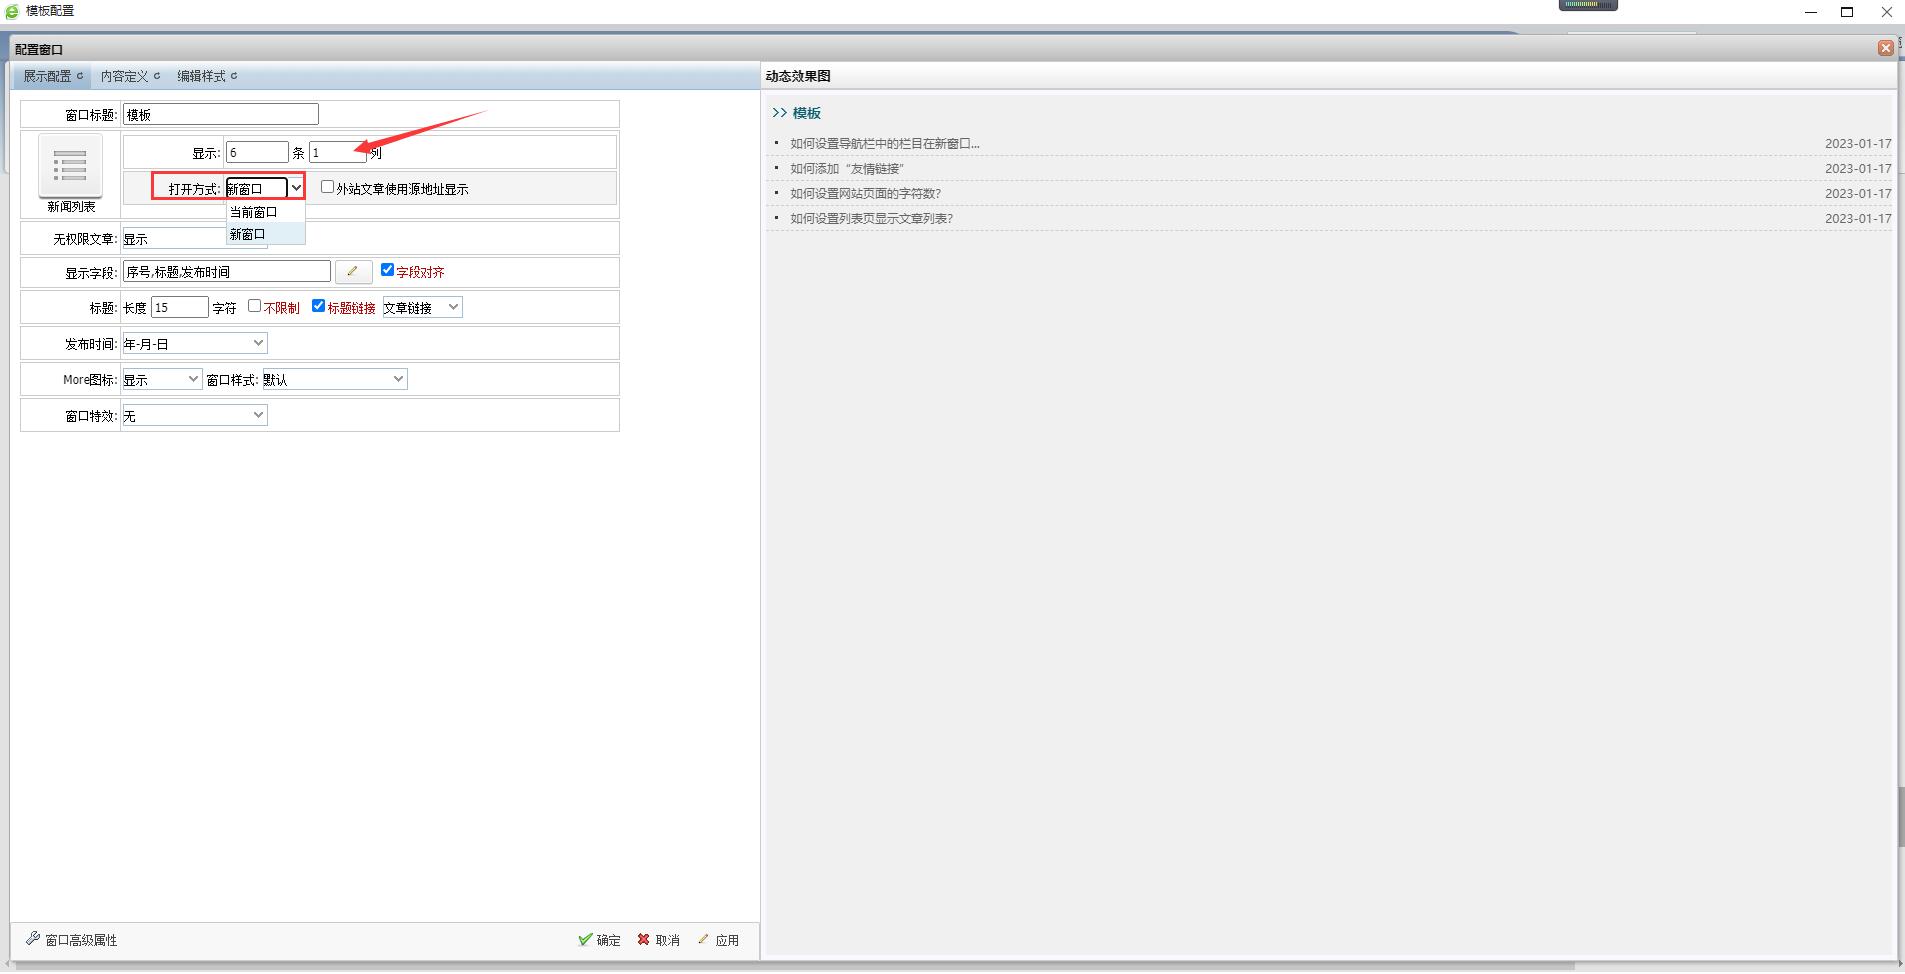Select 当前窗口 from the open dropdown list
Image resolution: width=1905 pixels, height=974 pixels.
pyautogui.click(x=254, y=212)
